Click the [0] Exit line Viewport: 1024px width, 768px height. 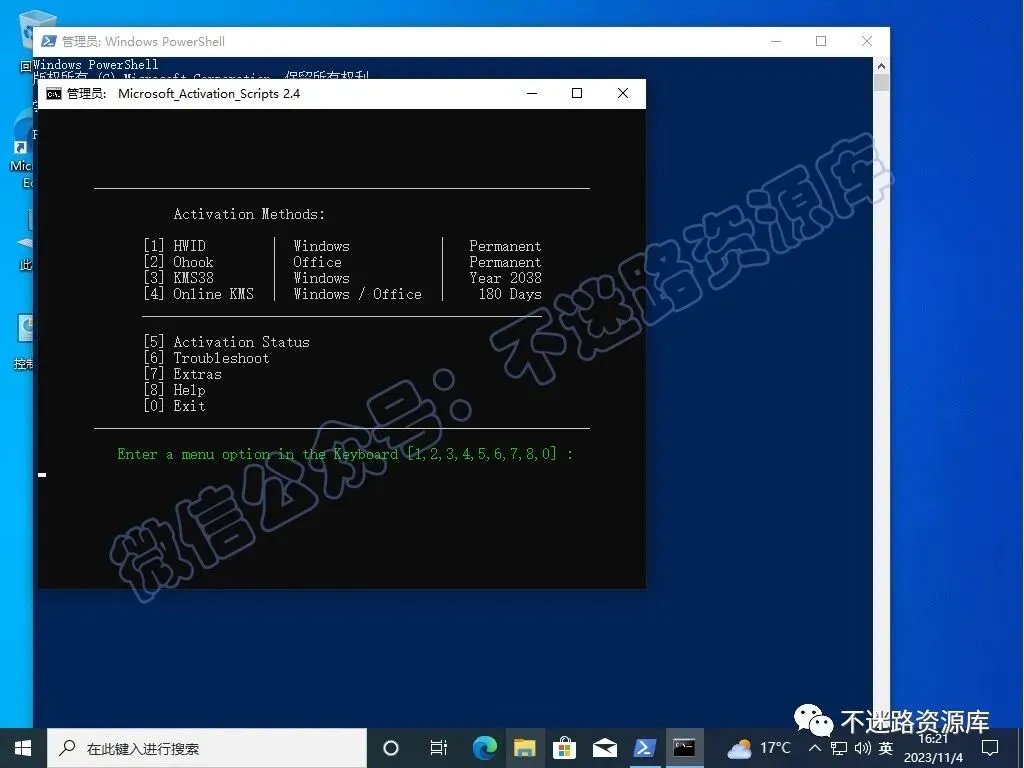click(x=174, y=406)
